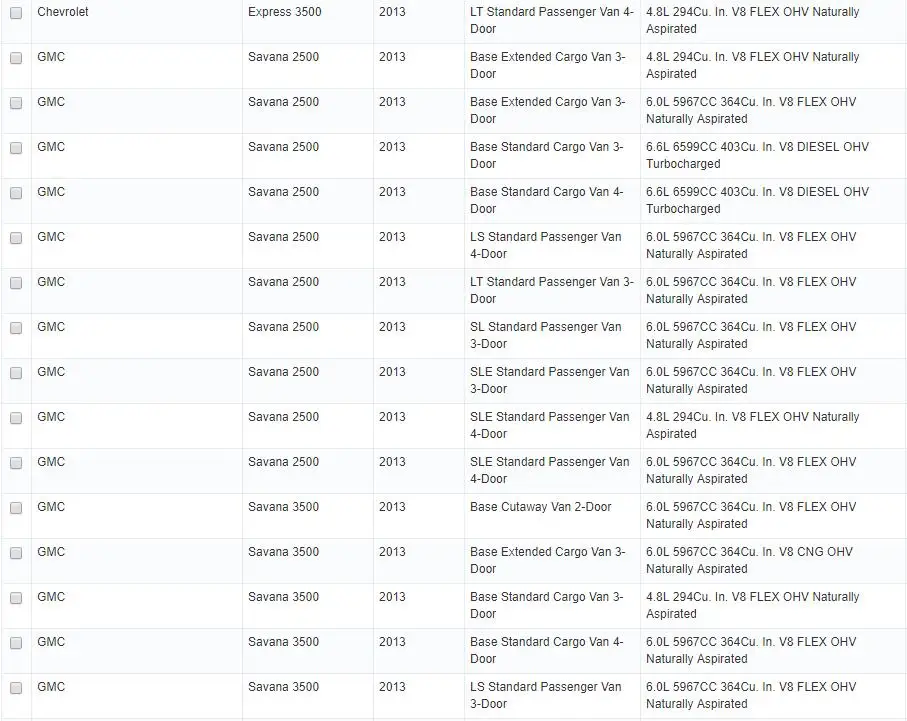This screenshot has width=907, height=721.
Task: Tick checkbox for Savana 3500 Standard Cargo 3-Door 4.8L row
Action: point(16,598)
